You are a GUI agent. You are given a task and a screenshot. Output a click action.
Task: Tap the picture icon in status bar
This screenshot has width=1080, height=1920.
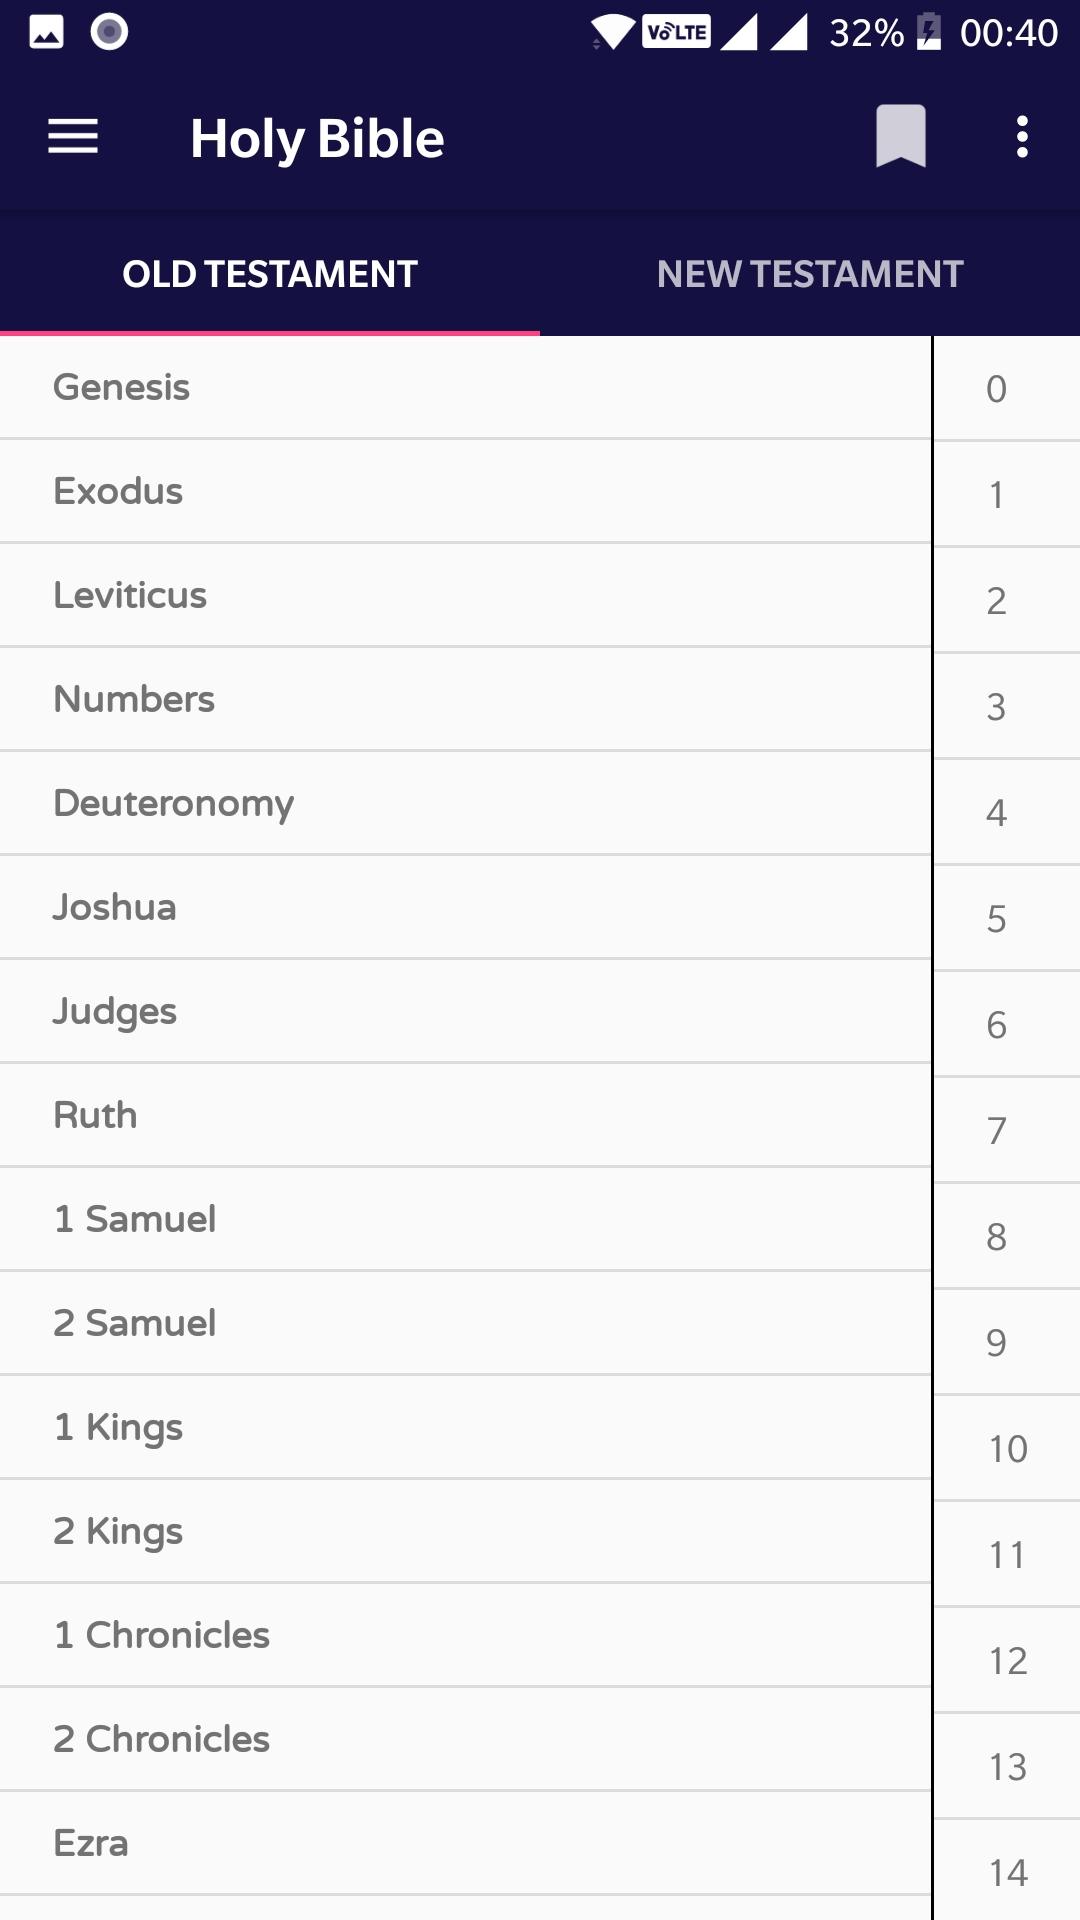(x=46, y=32)
